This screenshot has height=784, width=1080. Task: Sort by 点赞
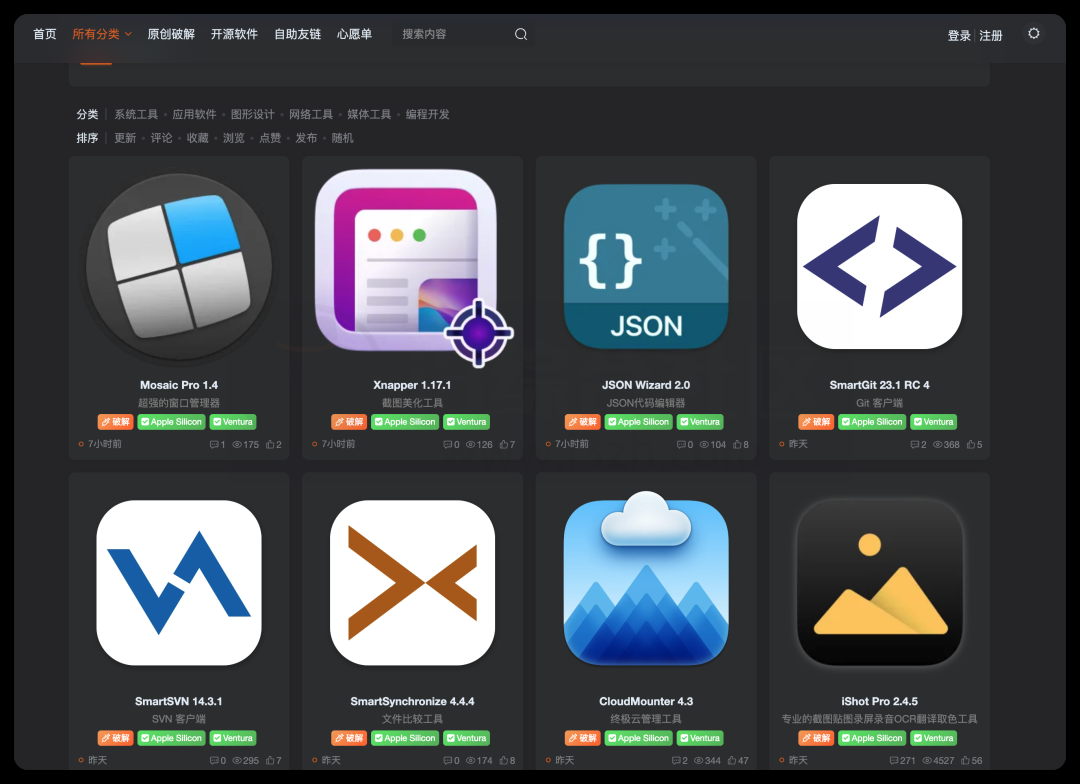coord(270,138)
